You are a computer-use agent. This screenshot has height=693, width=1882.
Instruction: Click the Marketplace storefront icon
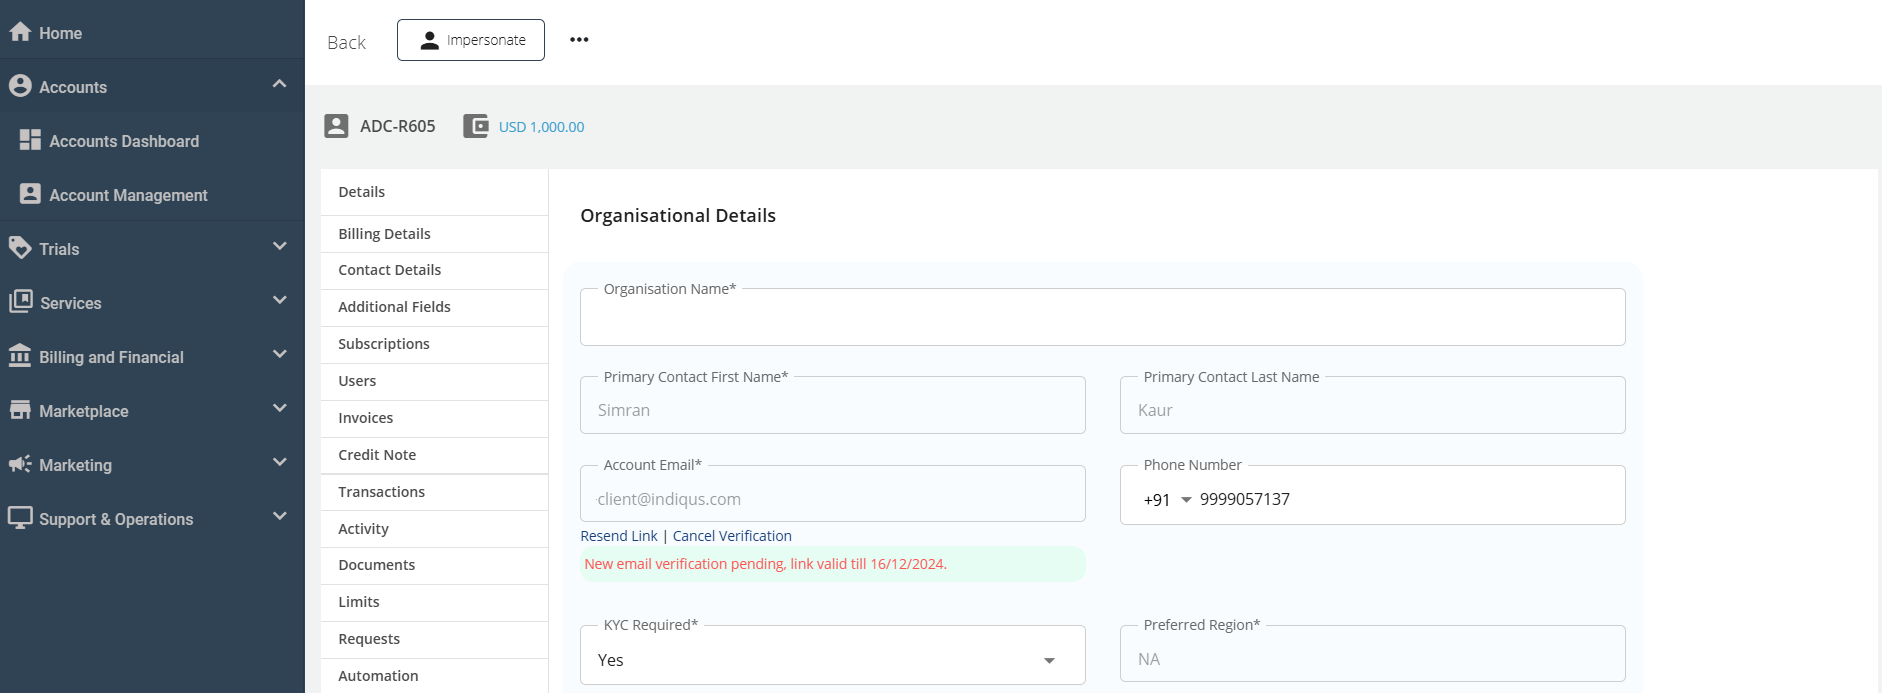pyautogui.click(x=20, y=410)
